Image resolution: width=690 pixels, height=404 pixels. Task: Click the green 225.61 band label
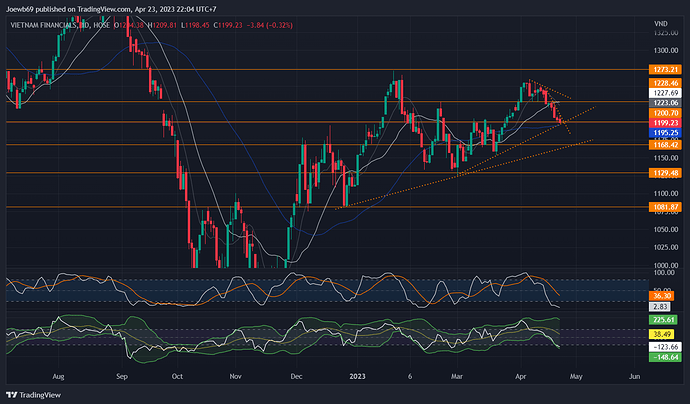665,320
